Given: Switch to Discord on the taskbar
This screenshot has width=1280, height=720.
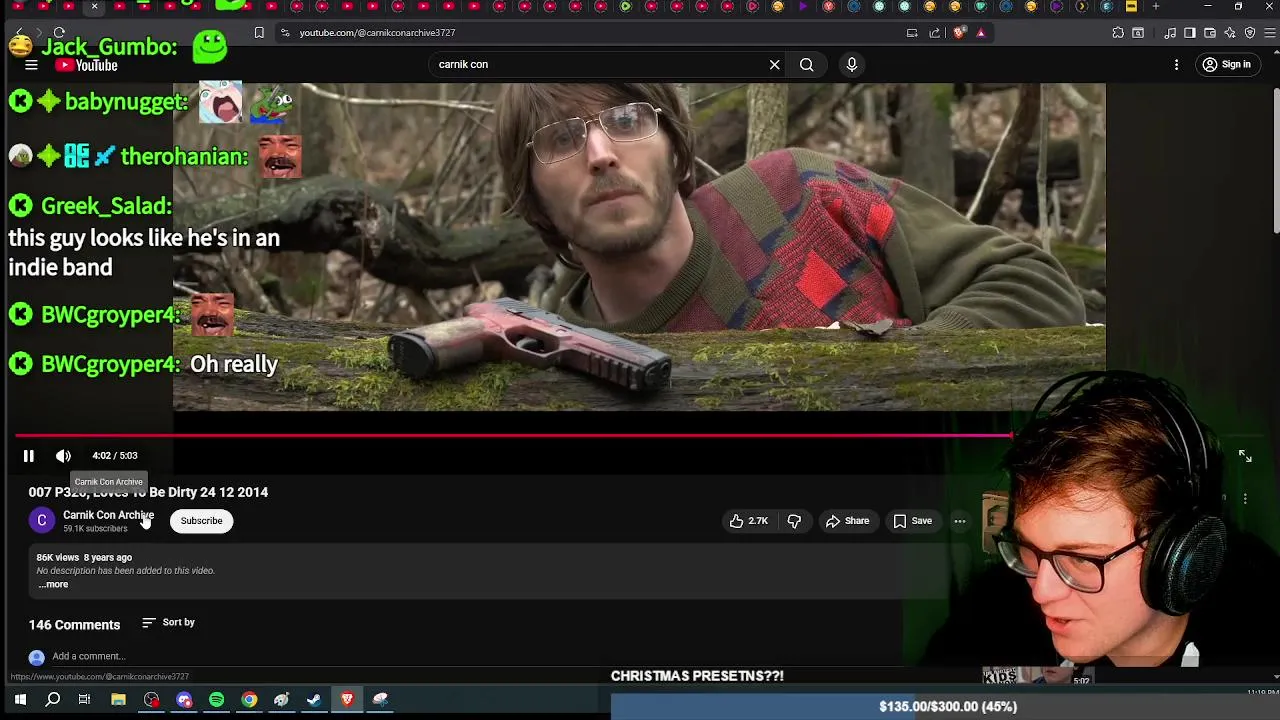Looking at the screenshot, I should point(184,700).
